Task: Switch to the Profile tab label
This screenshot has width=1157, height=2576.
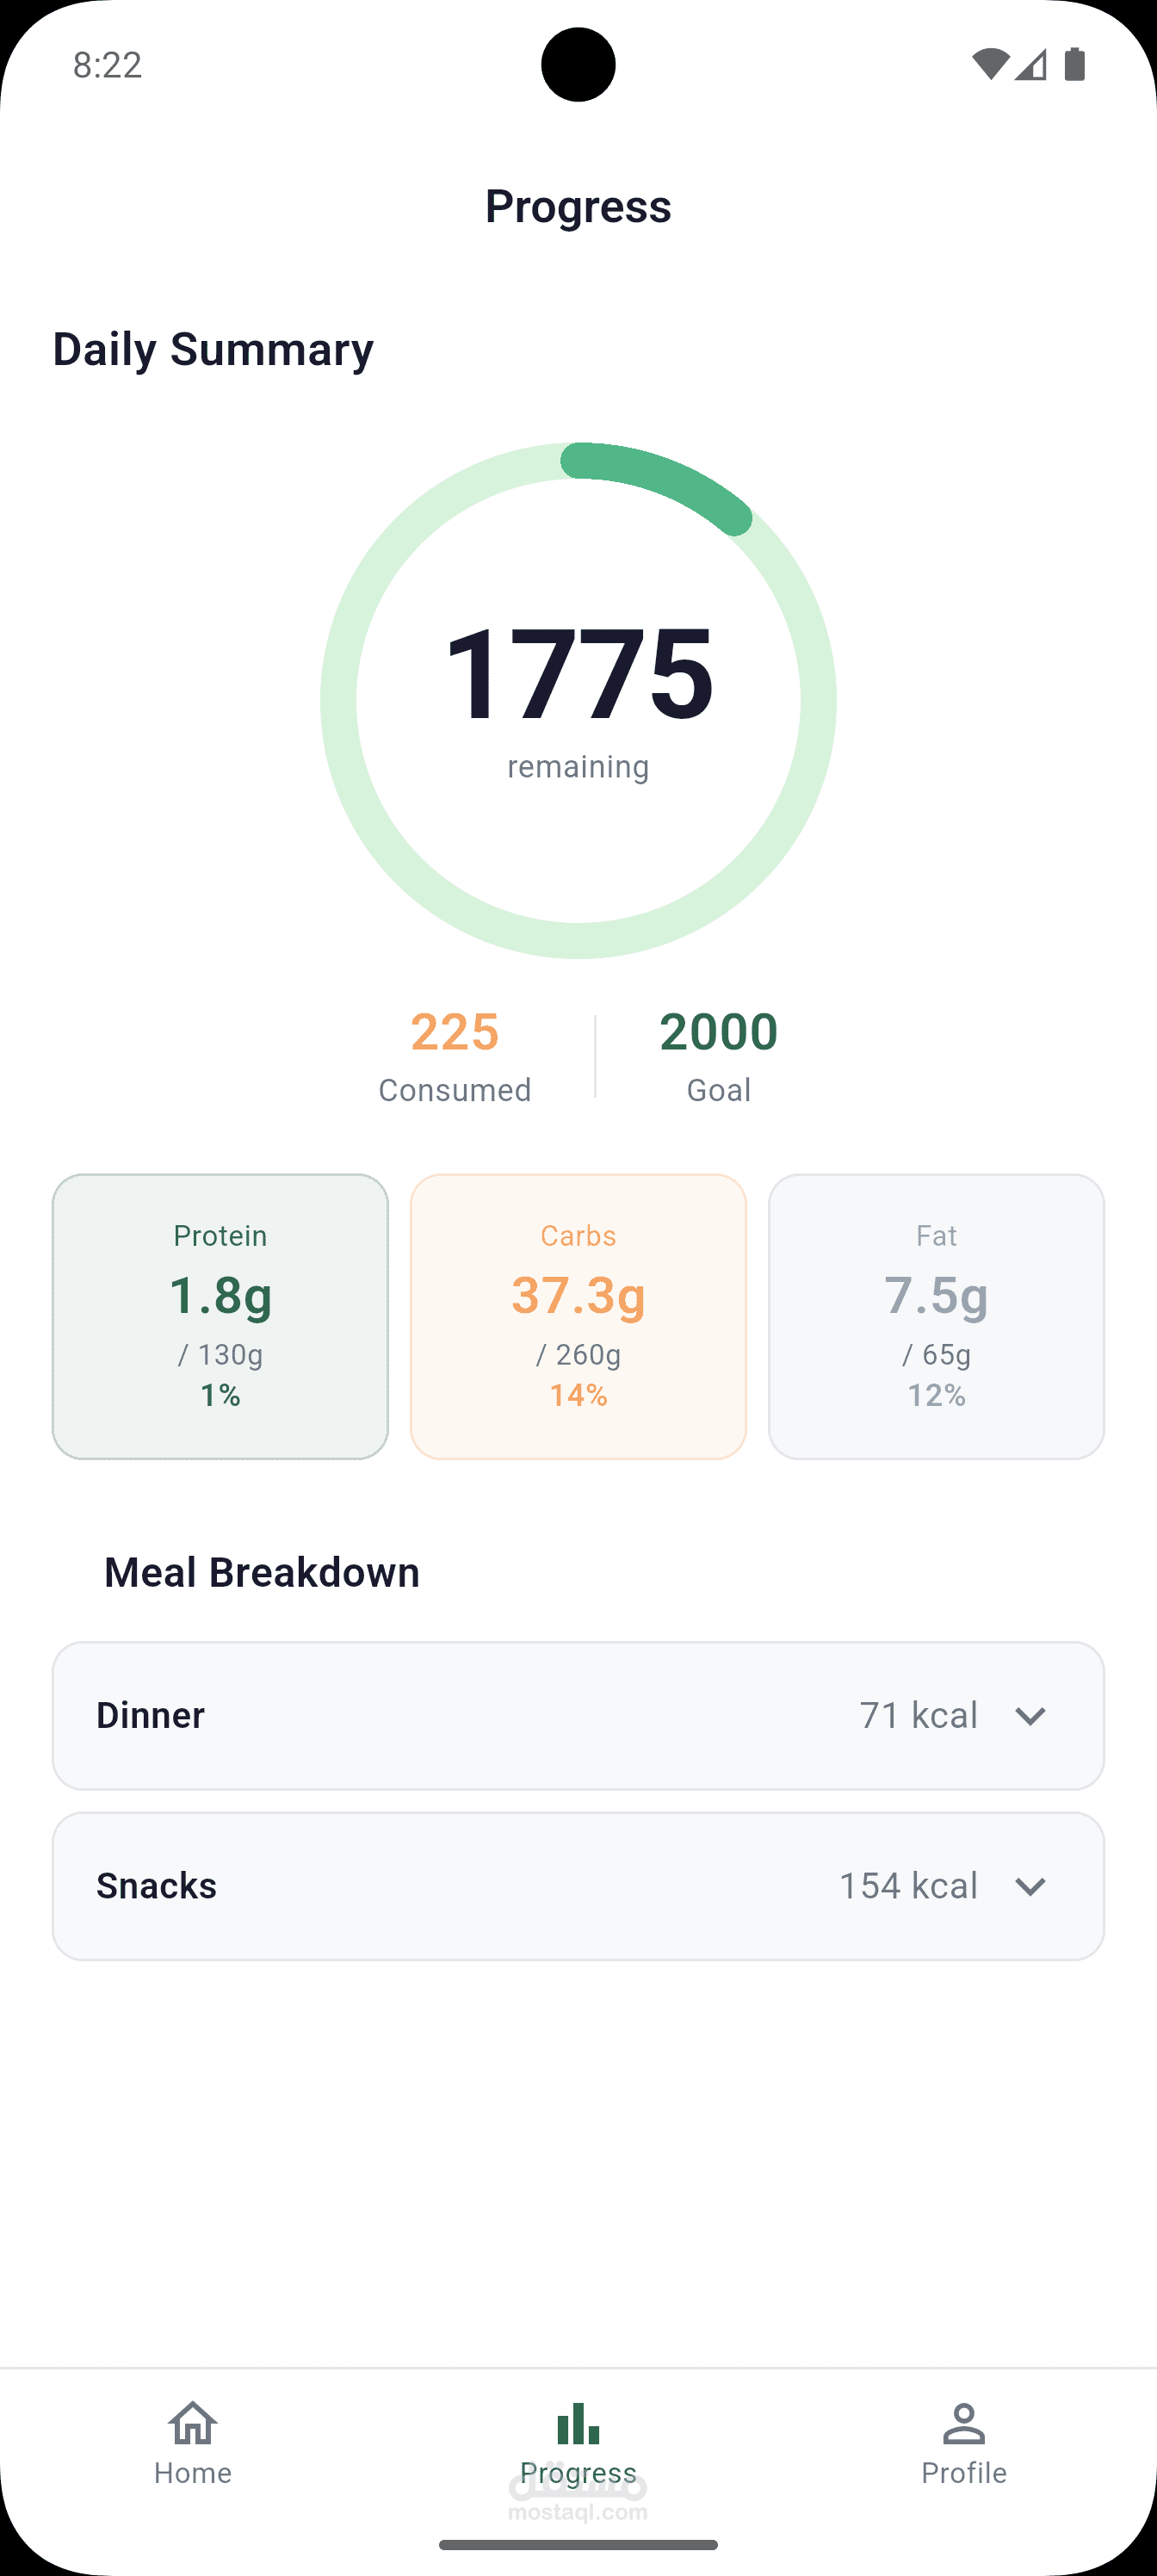Action: pos(964,2473)
